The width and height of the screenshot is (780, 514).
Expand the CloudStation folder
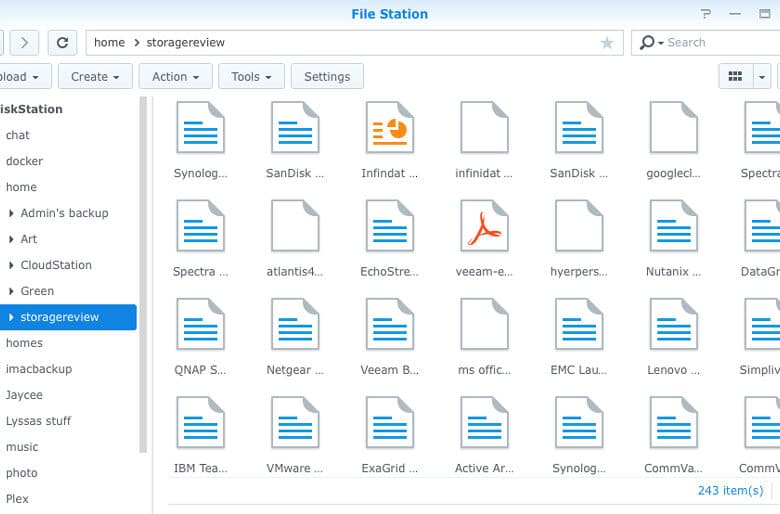point(11,265)
